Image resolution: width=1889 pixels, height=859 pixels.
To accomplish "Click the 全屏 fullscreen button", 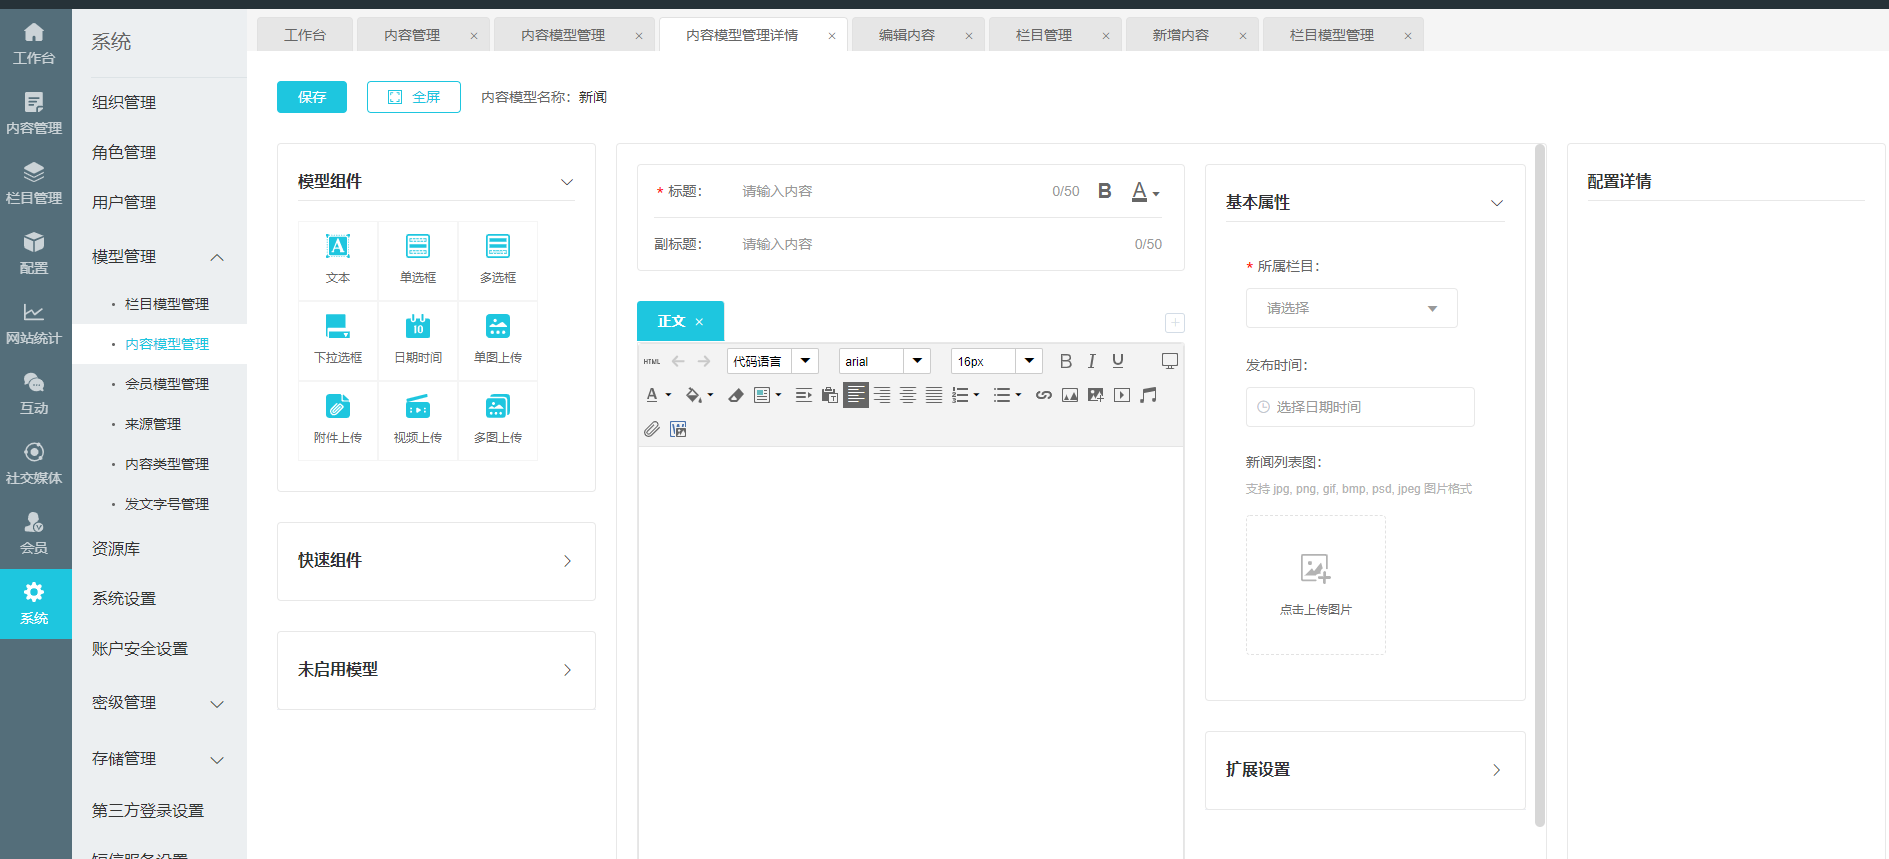I will pyautogui.click(x=413, y=97).
